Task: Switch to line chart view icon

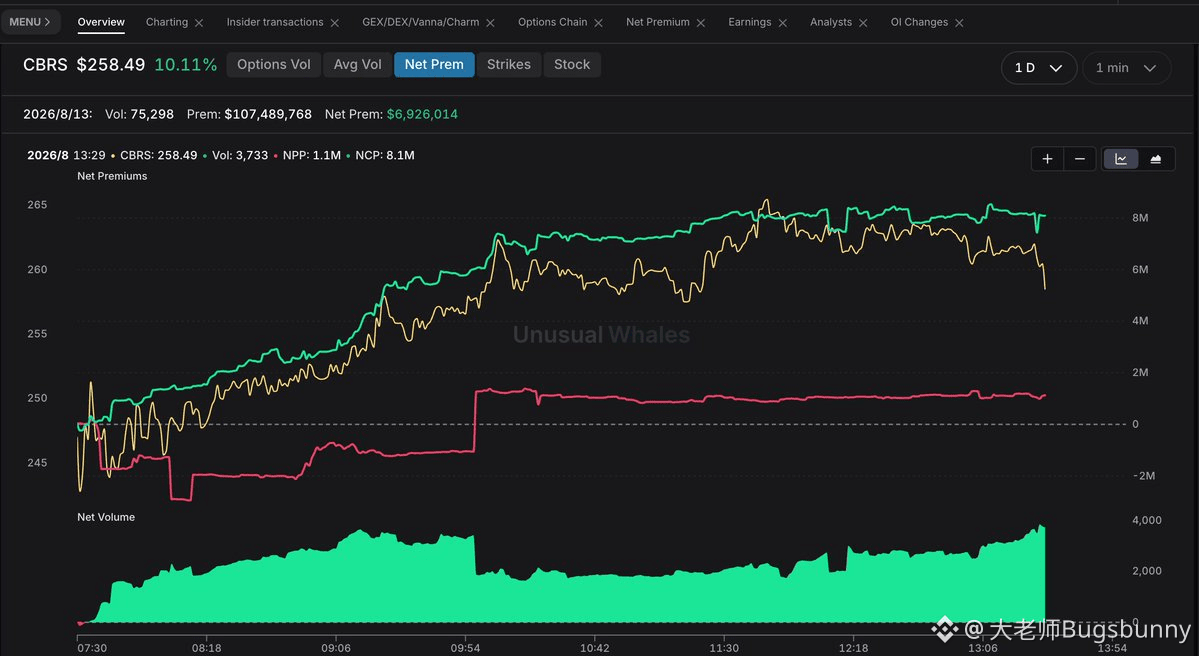Action: click(x=1121, y=159)
